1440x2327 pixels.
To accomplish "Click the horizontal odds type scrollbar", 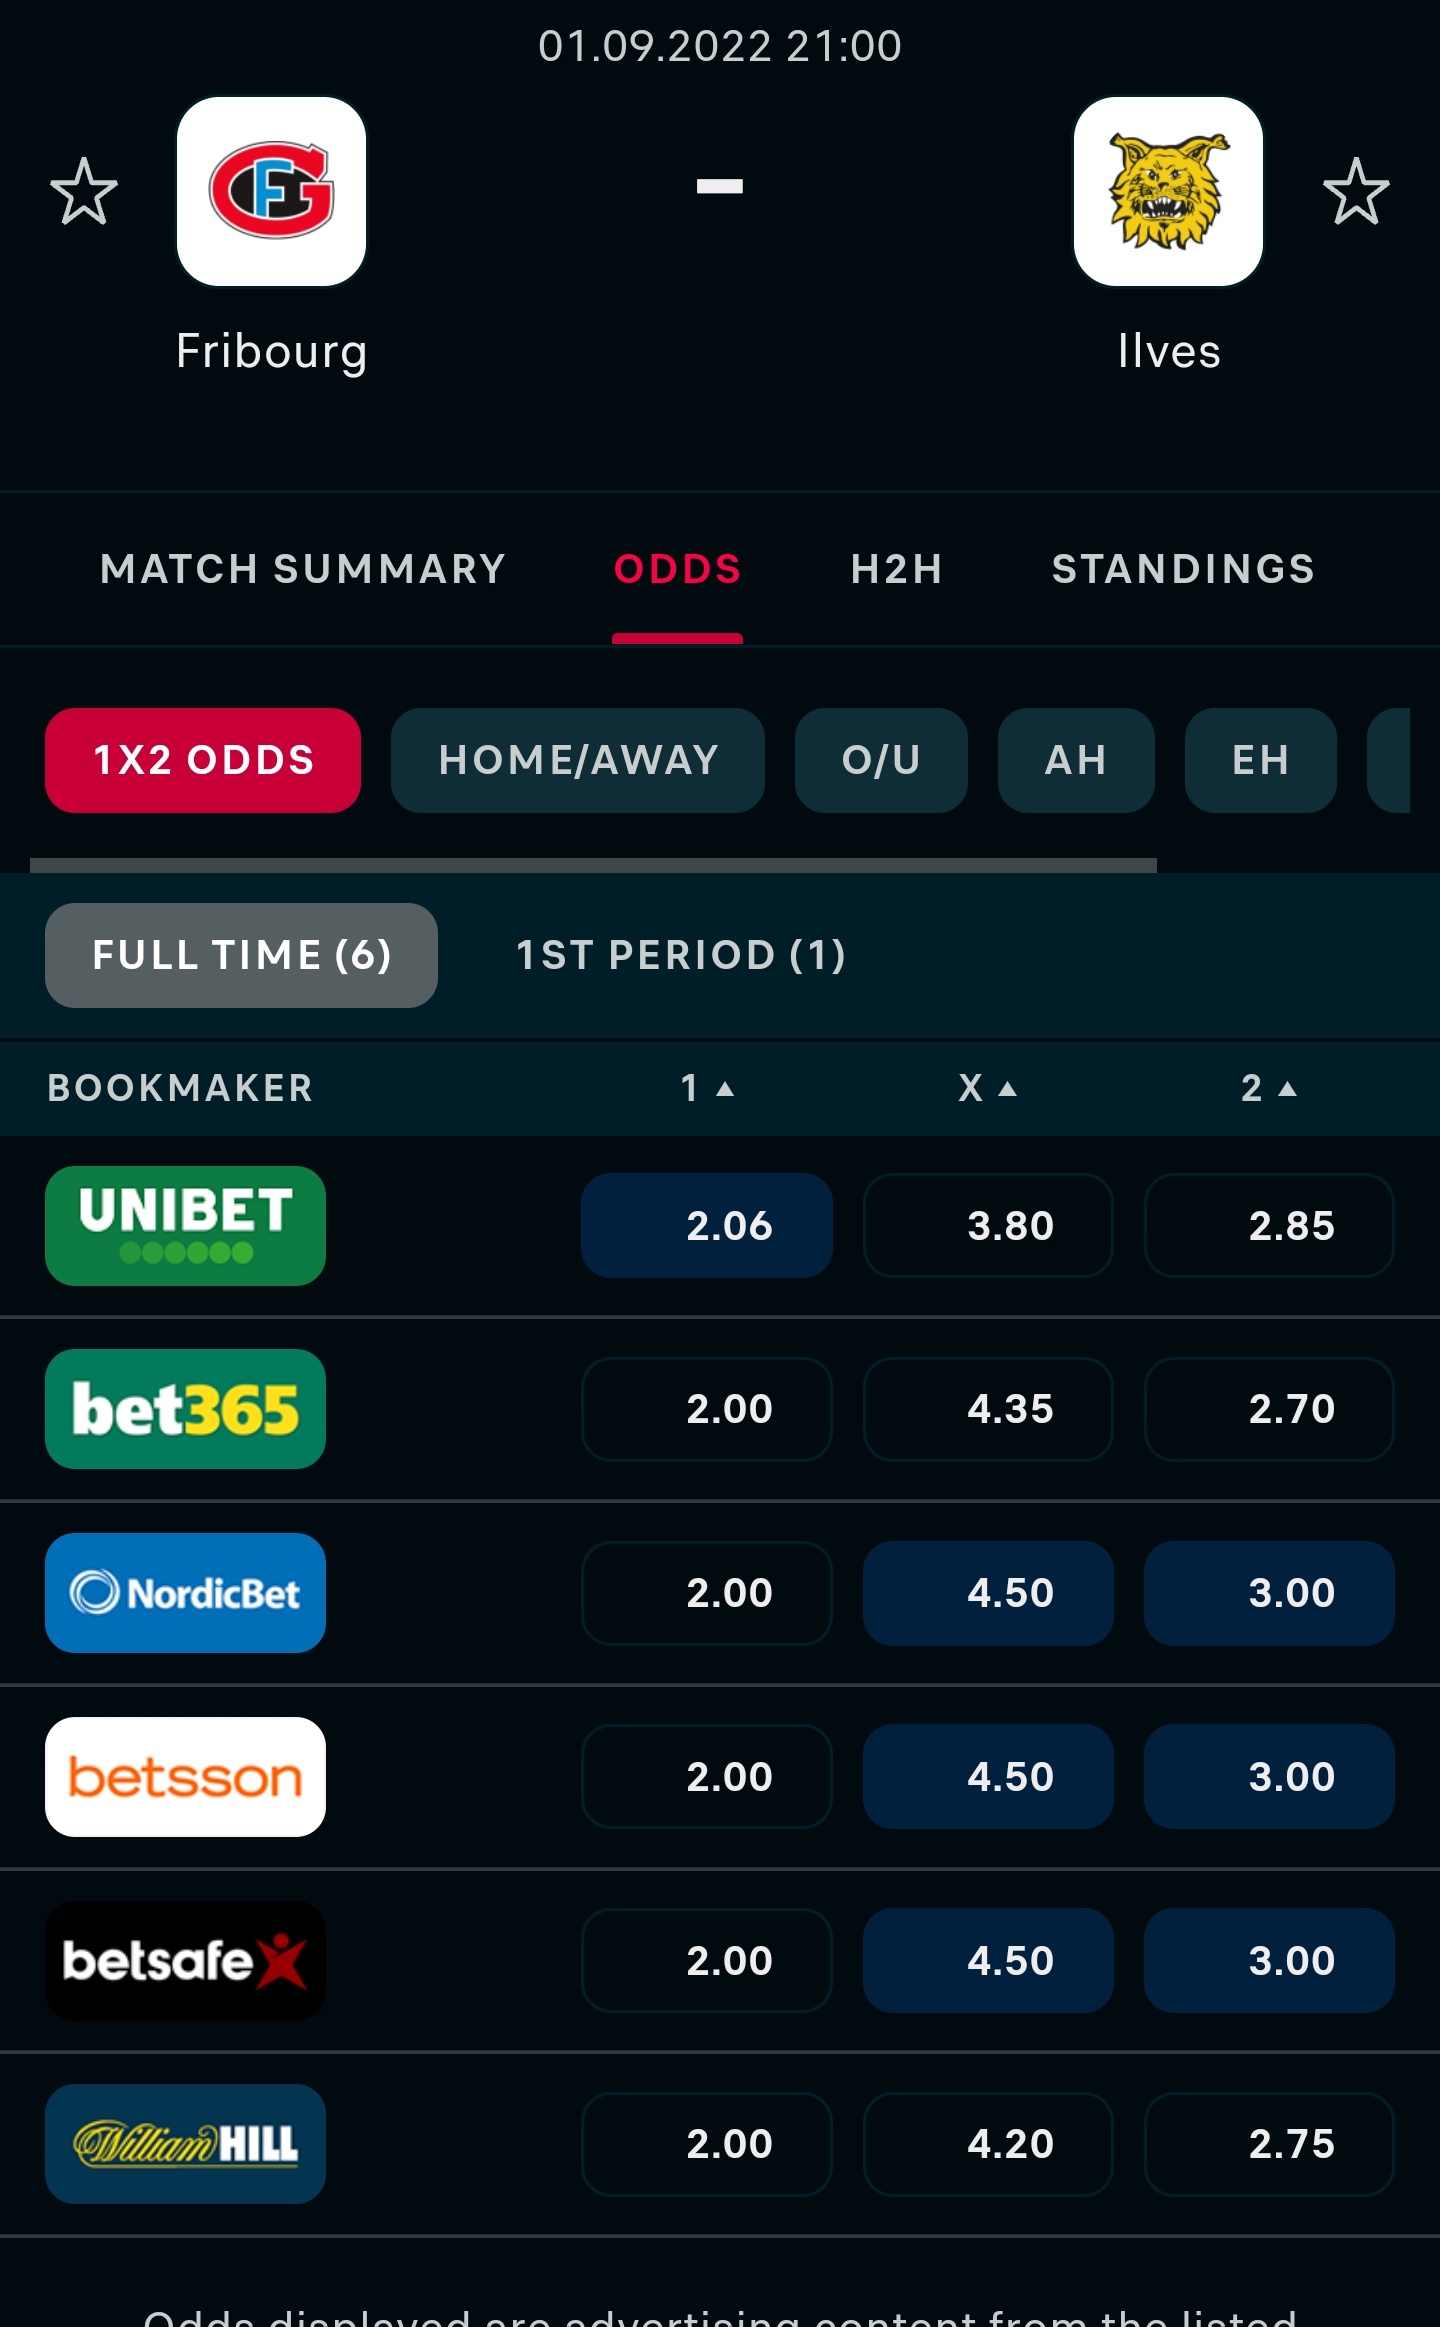I will coord(593,865).
